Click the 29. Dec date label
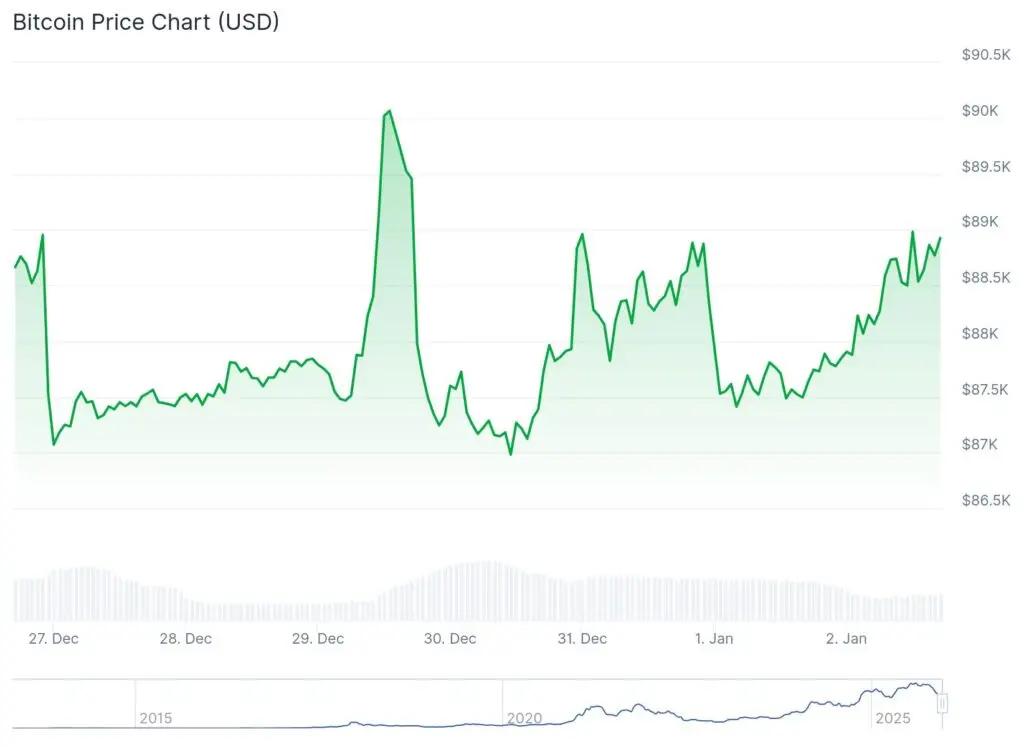This screenshot has height=747, width=1024. coord(317,638)
